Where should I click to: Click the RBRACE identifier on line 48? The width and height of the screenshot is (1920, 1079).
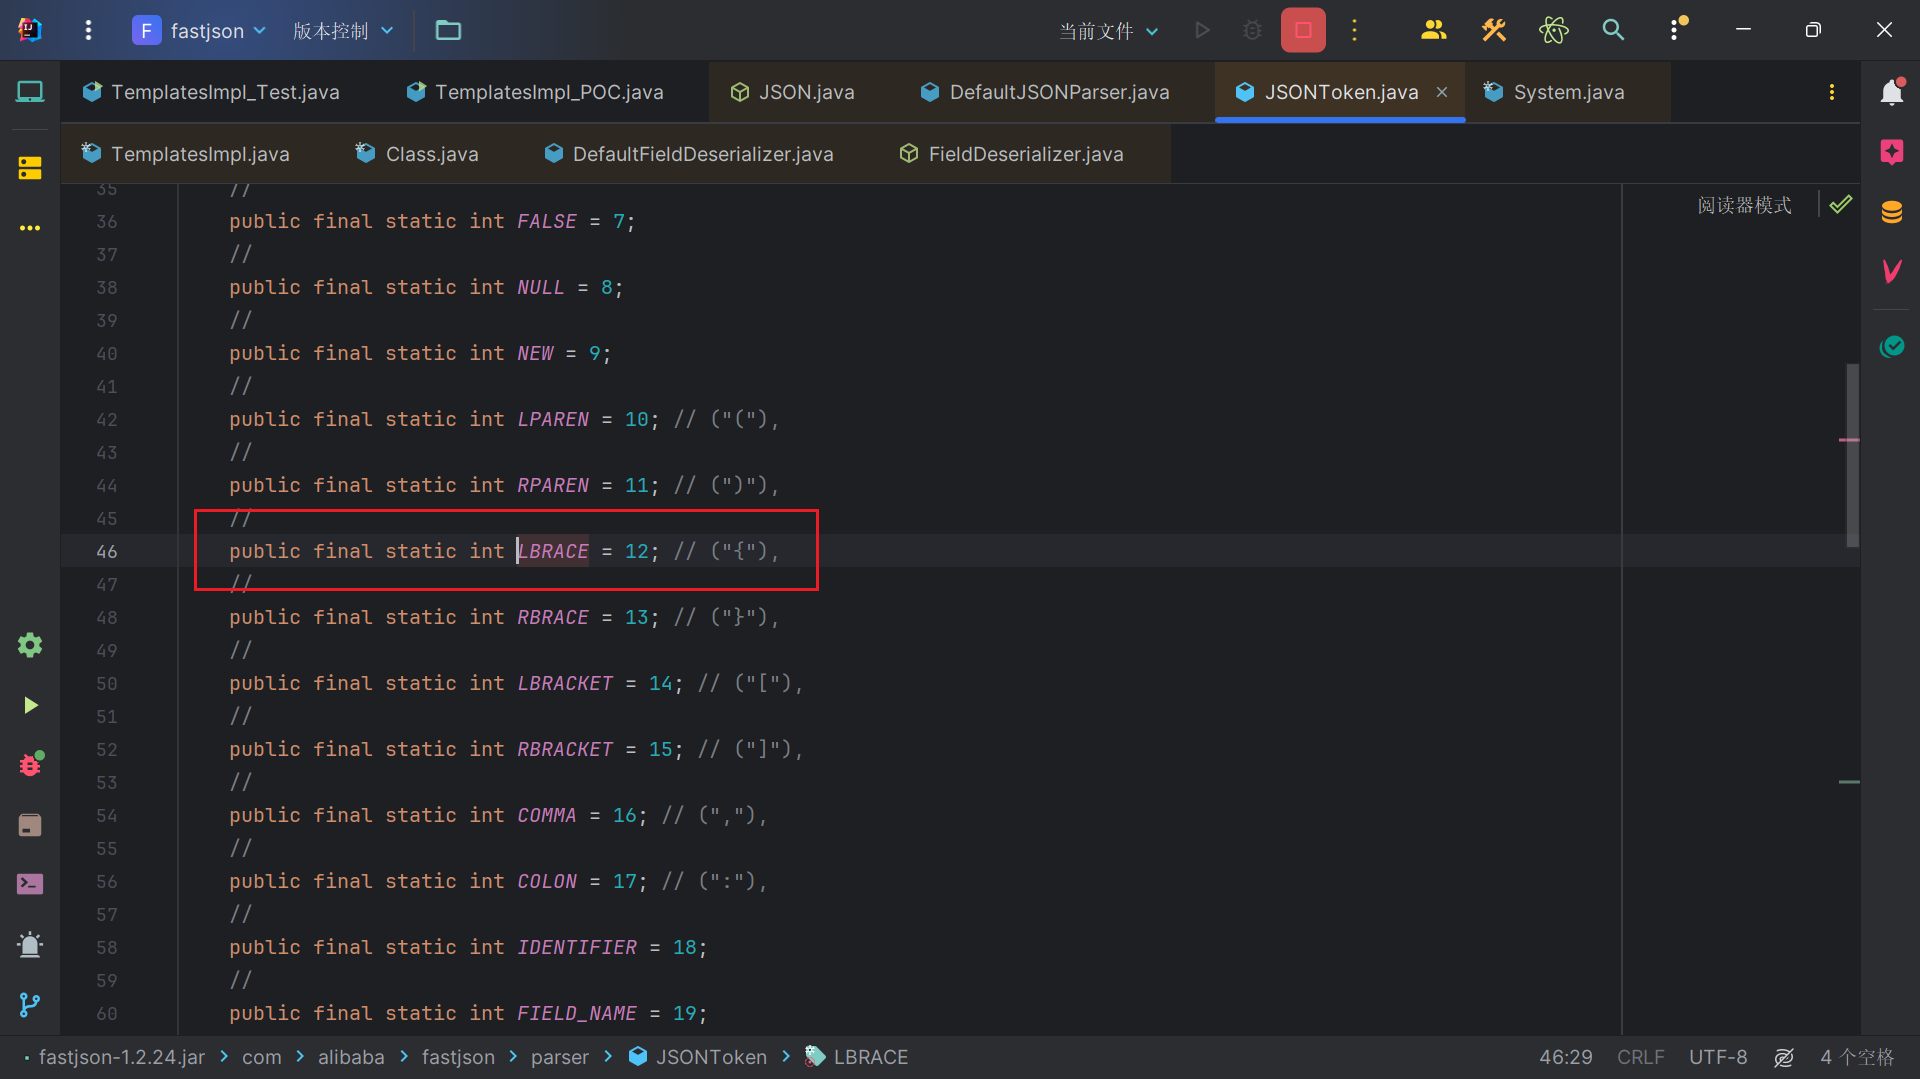(553, 617)
